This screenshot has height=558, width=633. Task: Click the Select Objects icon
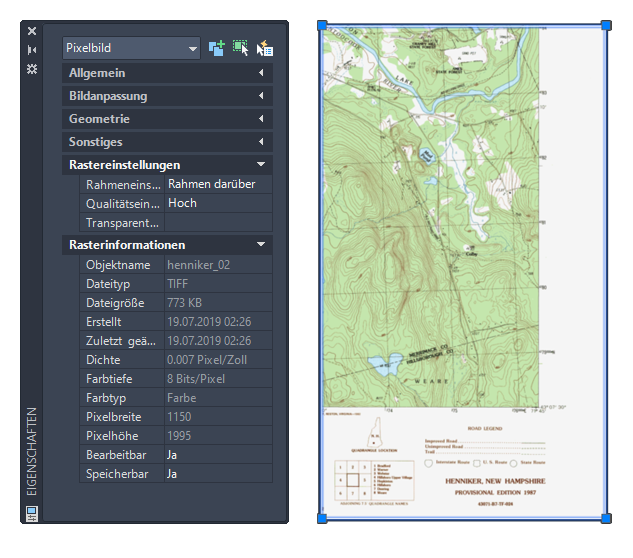(241, 48)
